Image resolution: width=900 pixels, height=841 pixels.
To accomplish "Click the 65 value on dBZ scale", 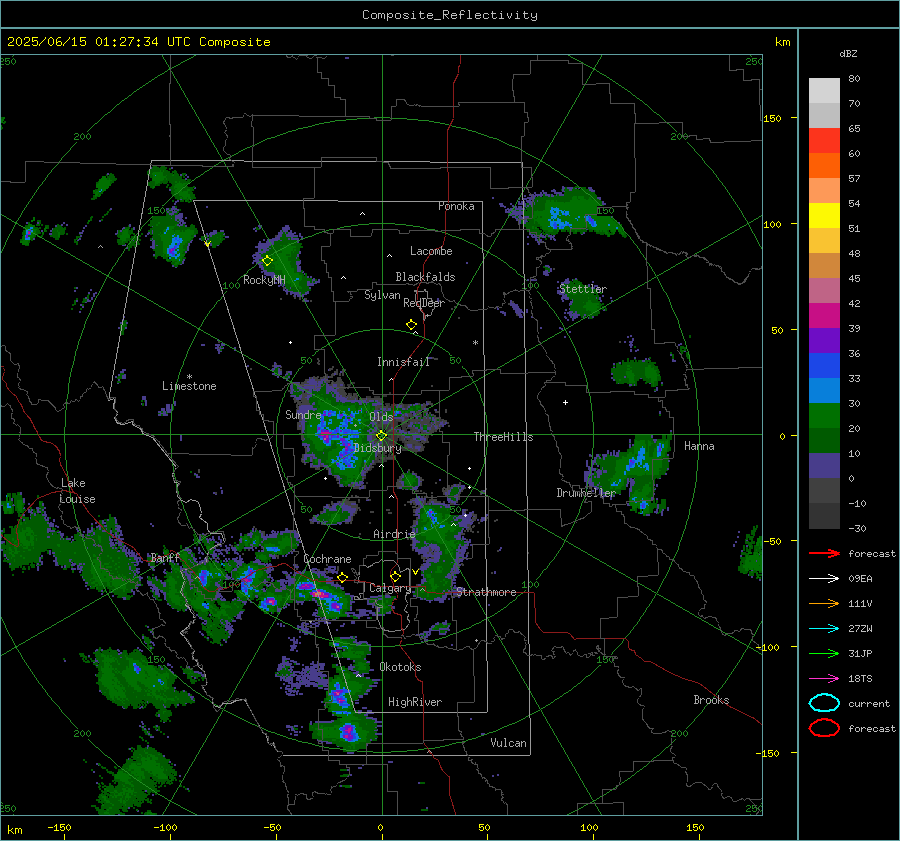I will coord(854,129).
